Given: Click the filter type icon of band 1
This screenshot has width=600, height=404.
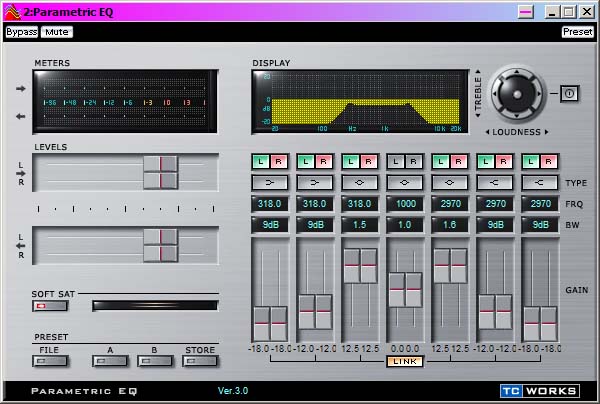Looking at the screenshot, I should [270, 183].
